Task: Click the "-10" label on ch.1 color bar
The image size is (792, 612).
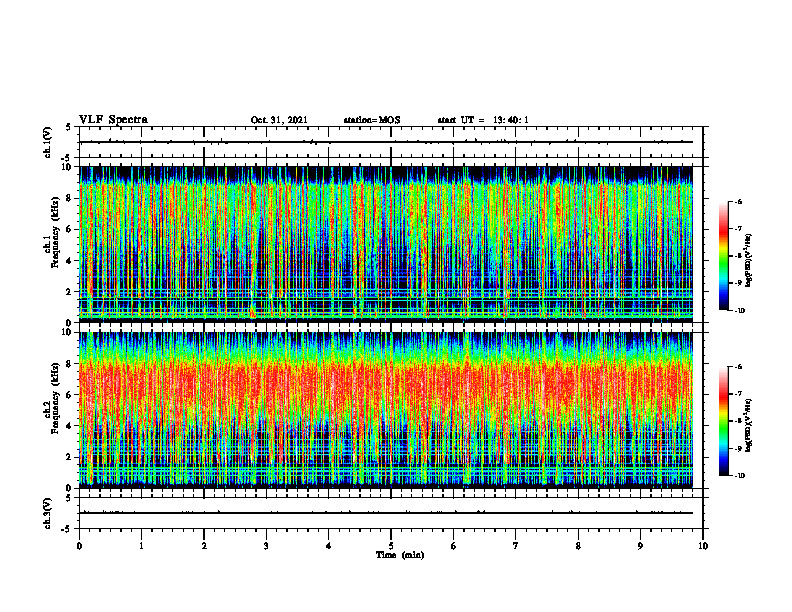Action: pyautogui.click(x=740, y=311)
